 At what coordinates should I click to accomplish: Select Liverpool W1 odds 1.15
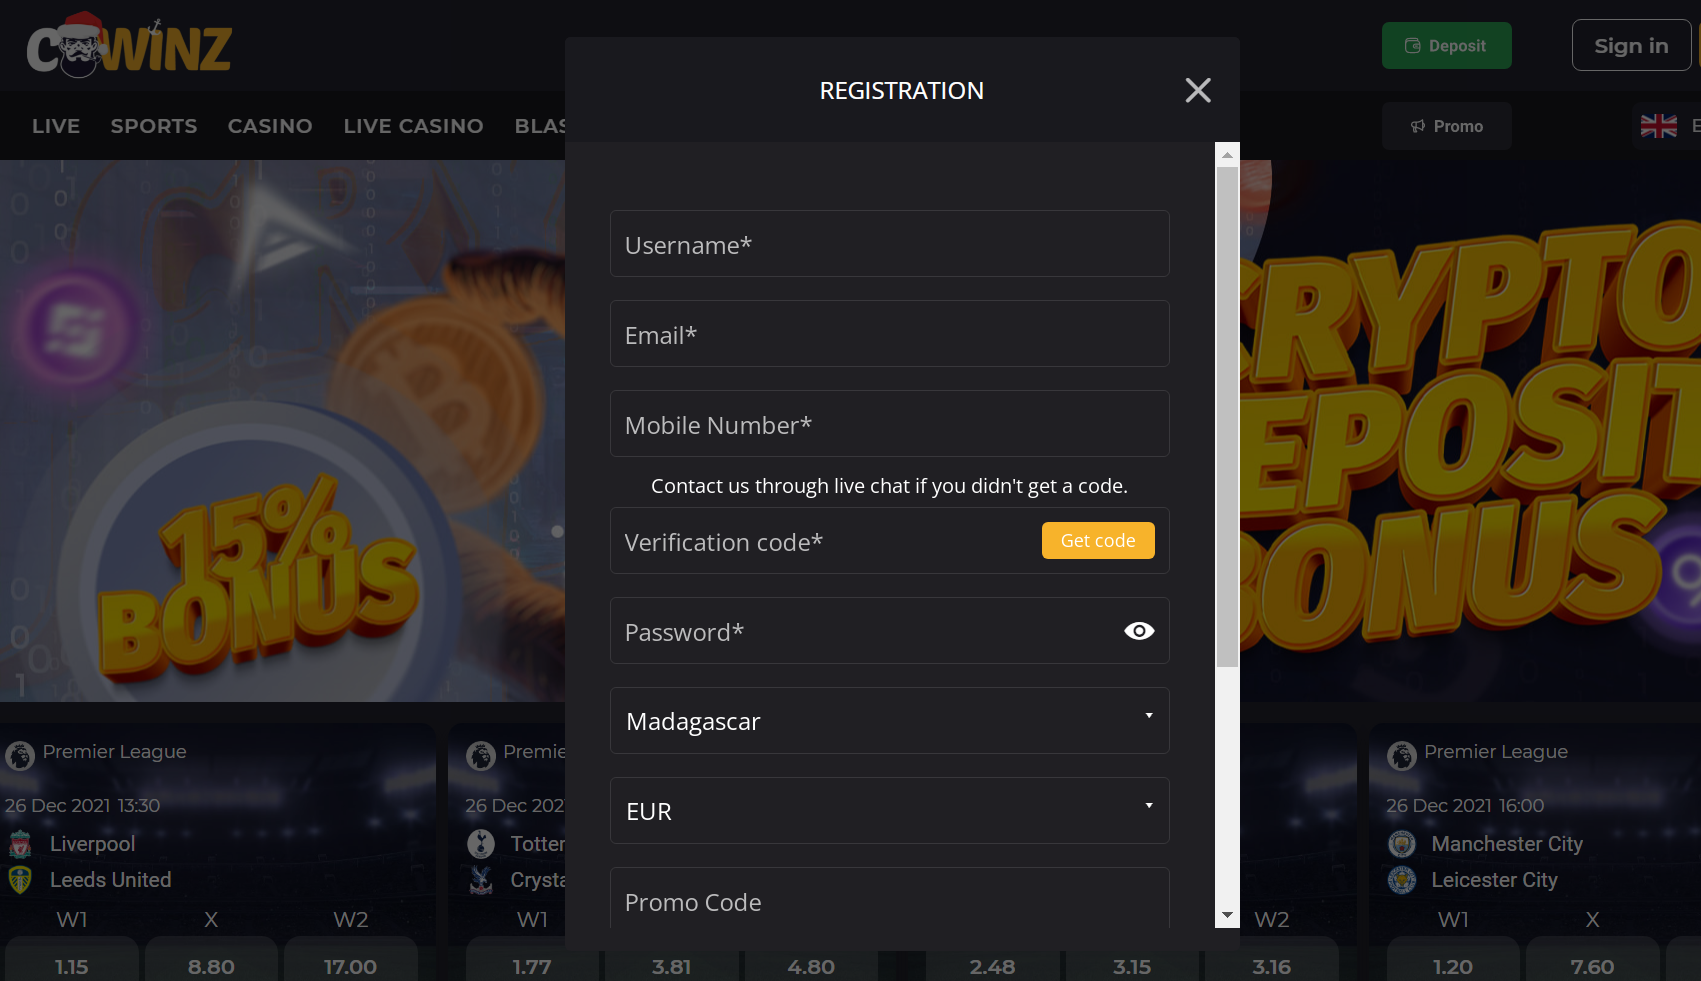[72, 966]
